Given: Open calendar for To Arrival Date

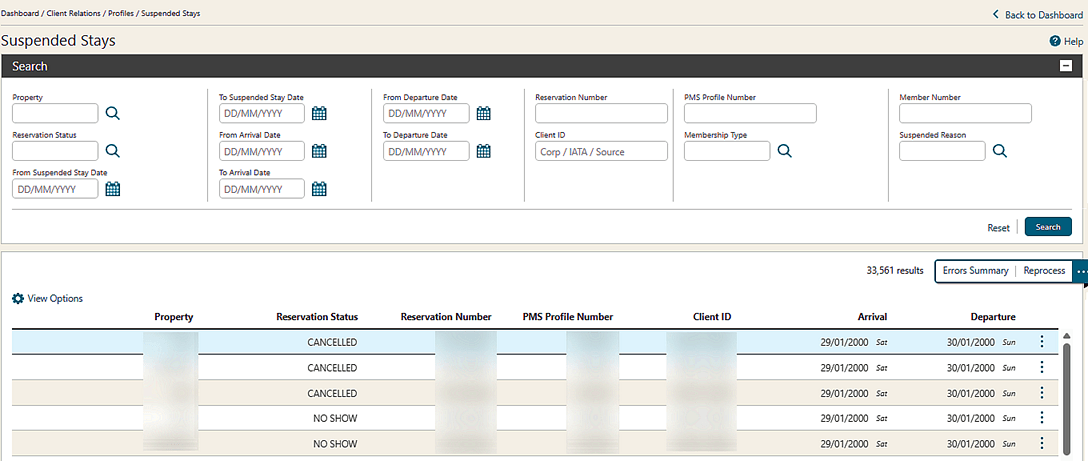Looking at the screenshot, I should [319, 188].
